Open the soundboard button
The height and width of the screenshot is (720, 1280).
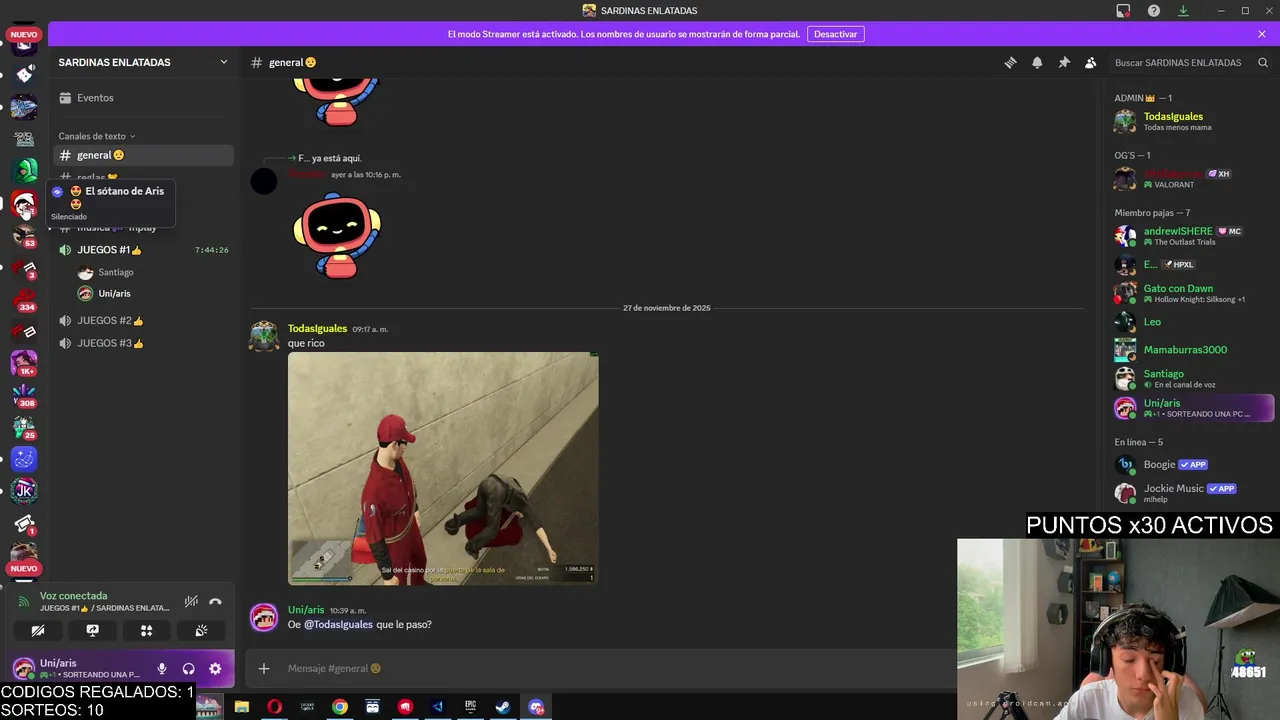[x=201, y=631]
